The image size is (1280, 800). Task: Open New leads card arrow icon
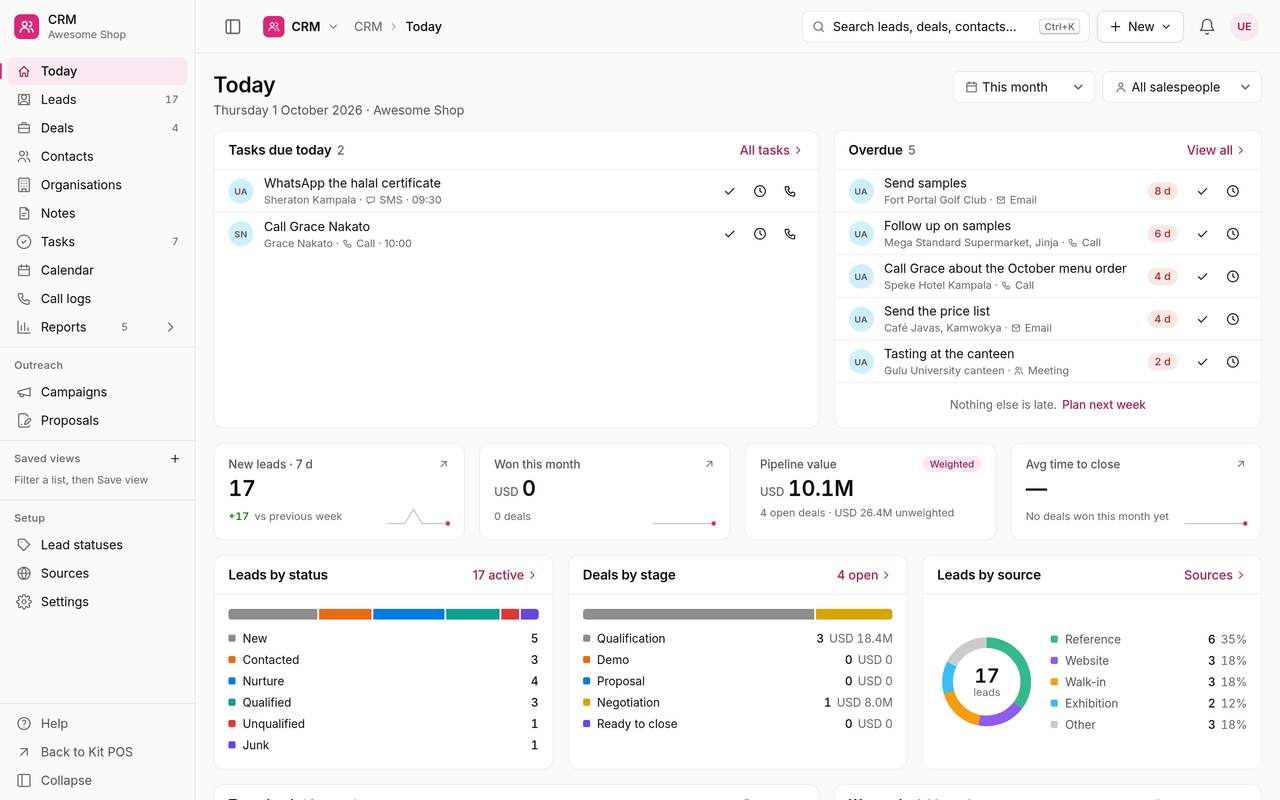(444, 464)
